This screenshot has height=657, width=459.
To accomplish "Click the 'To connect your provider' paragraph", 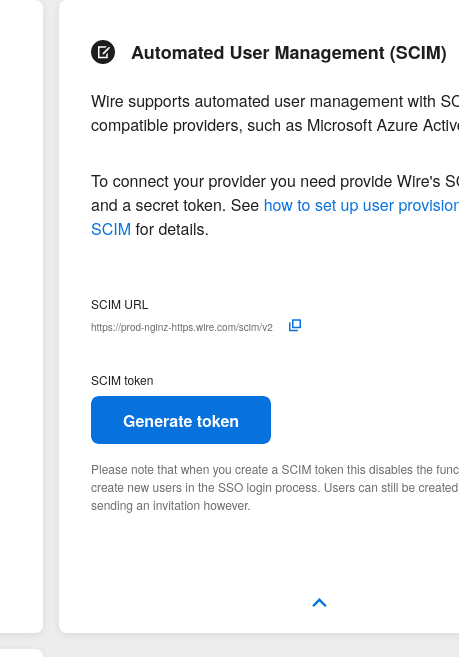I will [x=275, y=205].
